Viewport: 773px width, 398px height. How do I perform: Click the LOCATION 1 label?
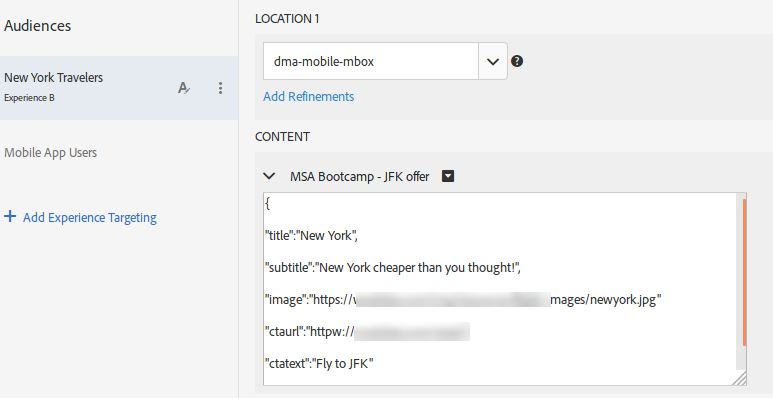point(287,19)
